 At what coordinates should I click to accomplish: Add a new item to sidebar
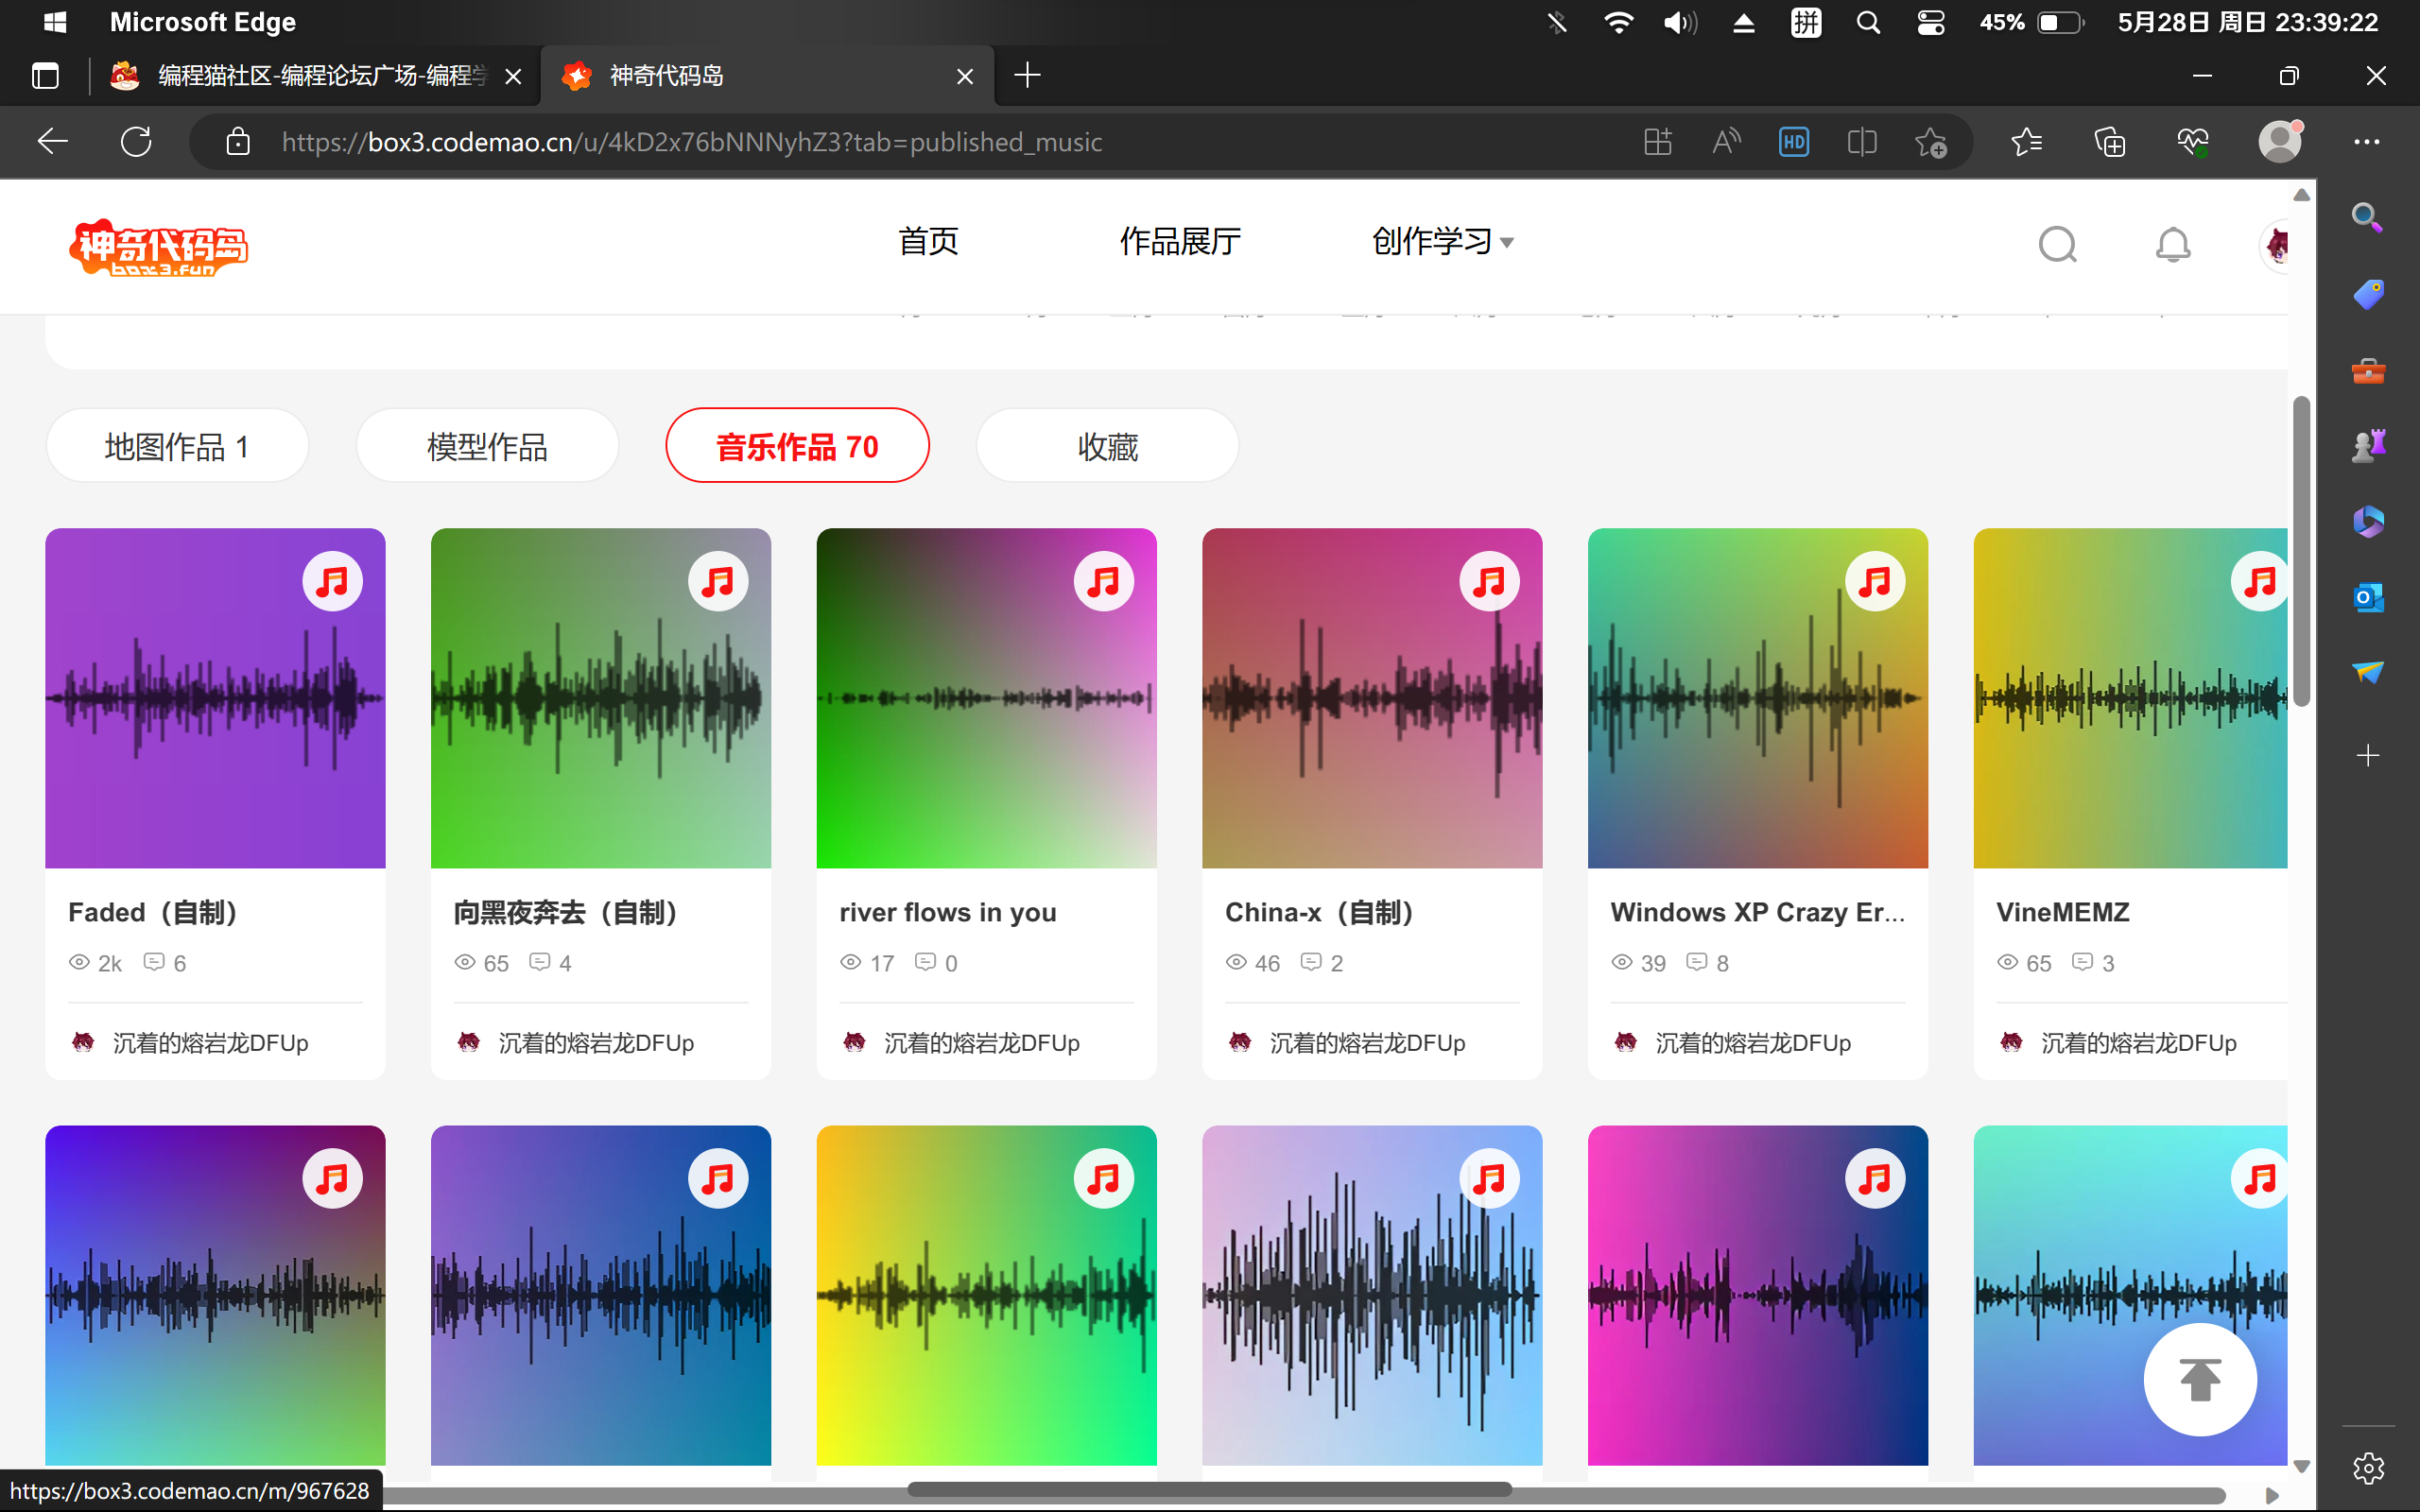[x=2367, y=755]
